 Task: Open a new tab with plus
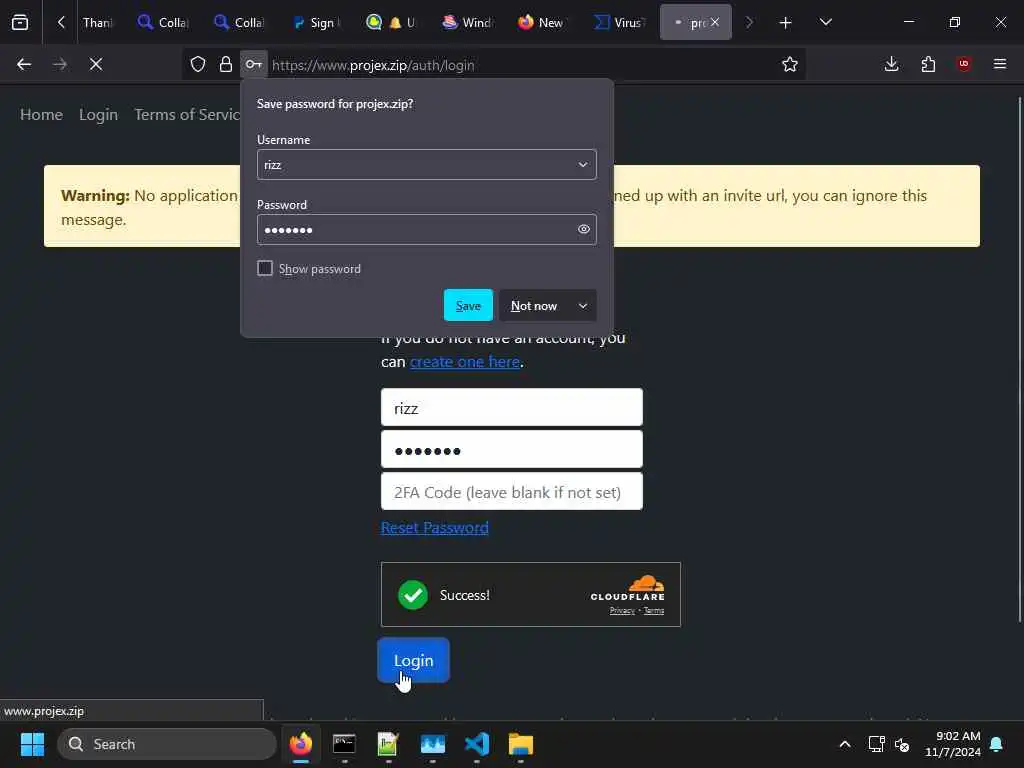[786, 23]
